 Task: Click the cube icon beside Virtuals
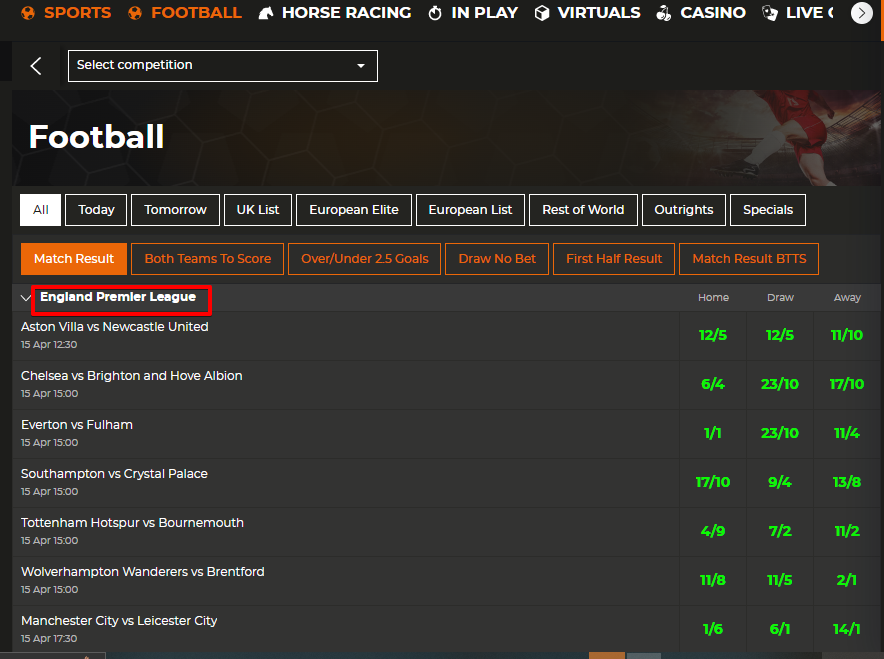(x=542, y=13)
